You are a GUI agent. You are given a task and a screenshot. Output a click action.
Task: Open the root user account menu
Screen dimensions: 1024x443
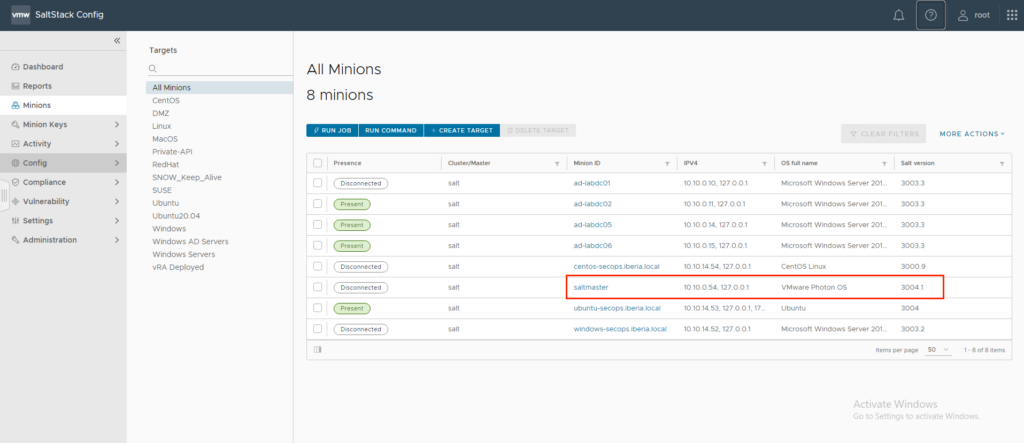point(973,15)
